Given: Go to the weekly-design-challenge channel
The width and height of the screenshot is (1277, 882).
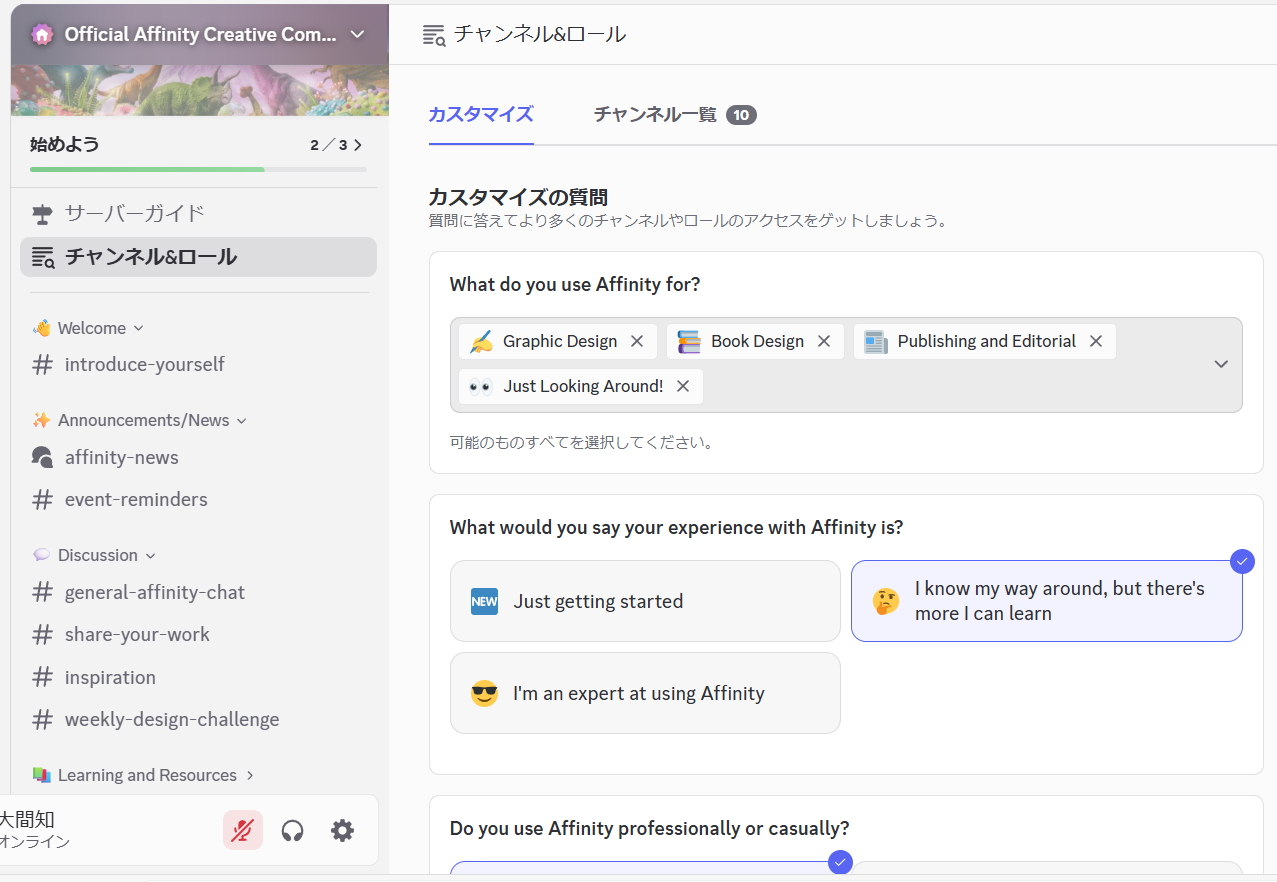Looking at the screenshot, I should [x=171, y=719].
